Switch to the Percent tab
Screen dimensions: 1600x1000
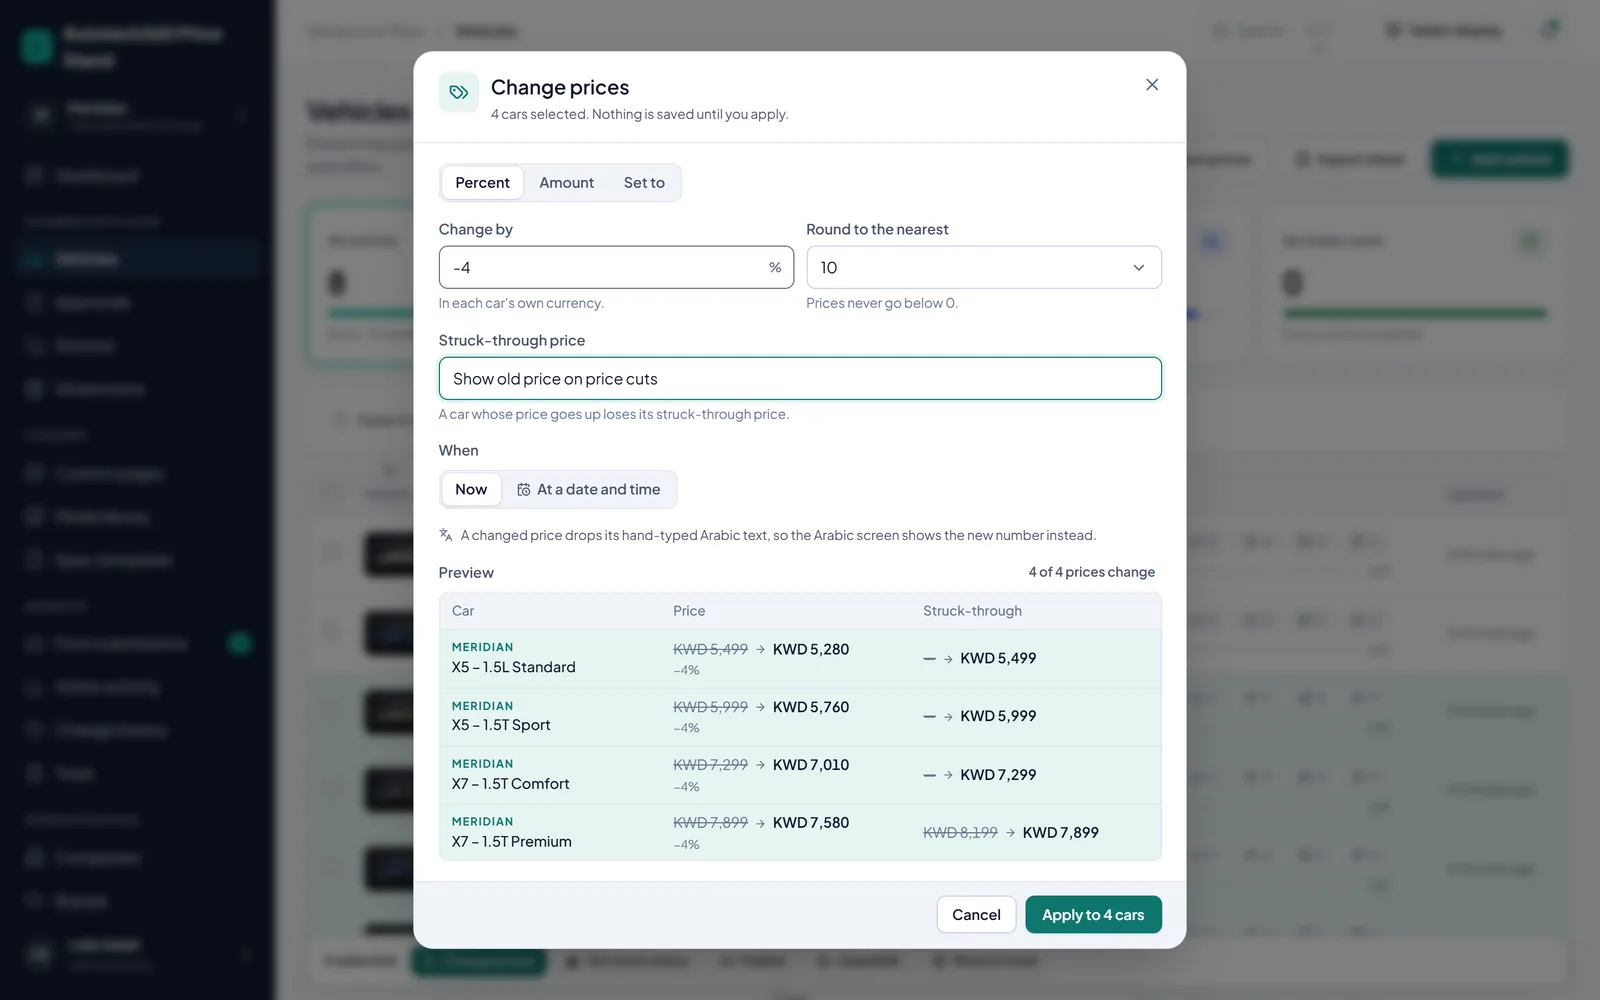coord(482,183)
